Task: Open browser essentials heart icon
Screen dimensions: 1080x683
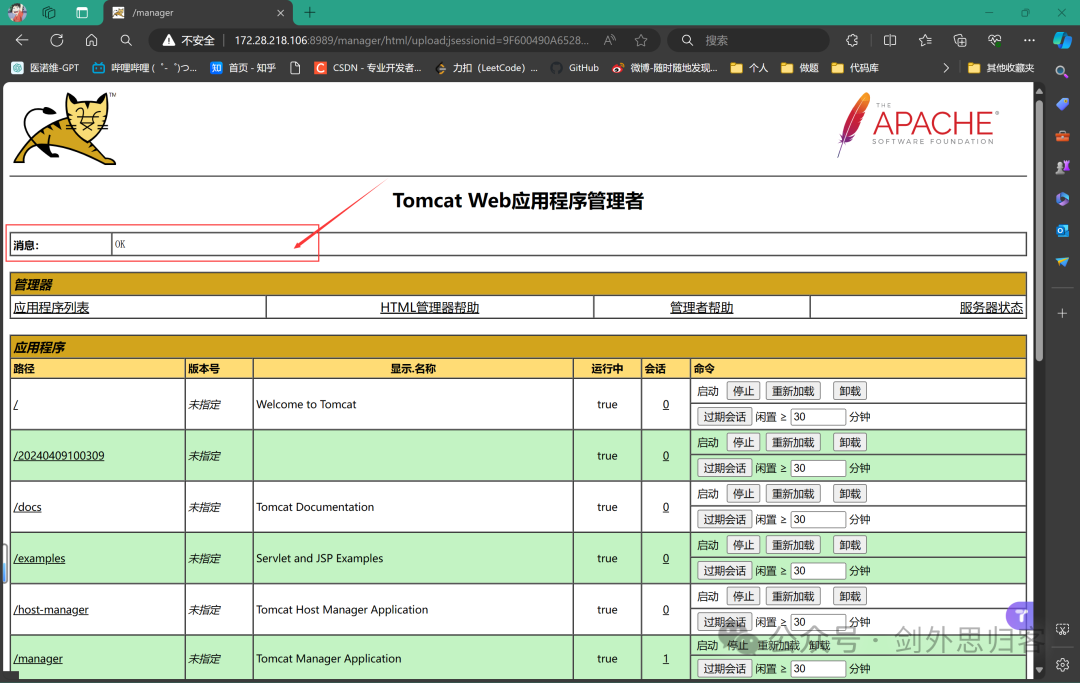Action: click(x=994, y=40)
